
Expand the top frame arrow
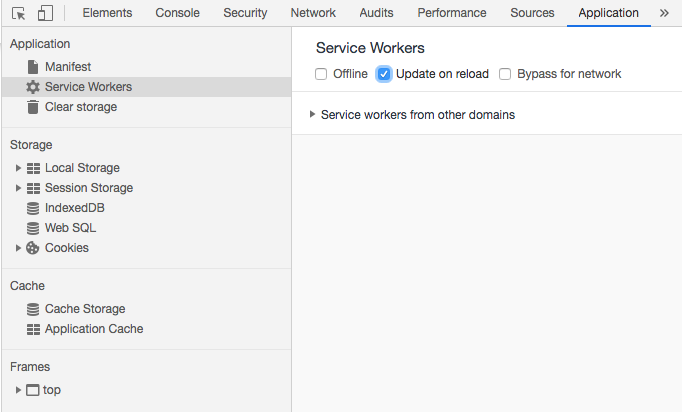click(18, 390)
